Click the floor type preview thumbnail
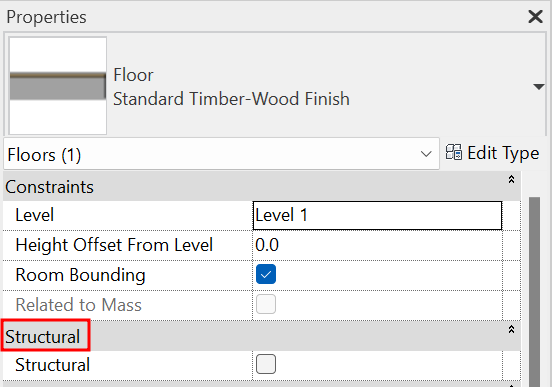552x387 pixels. 58,86
